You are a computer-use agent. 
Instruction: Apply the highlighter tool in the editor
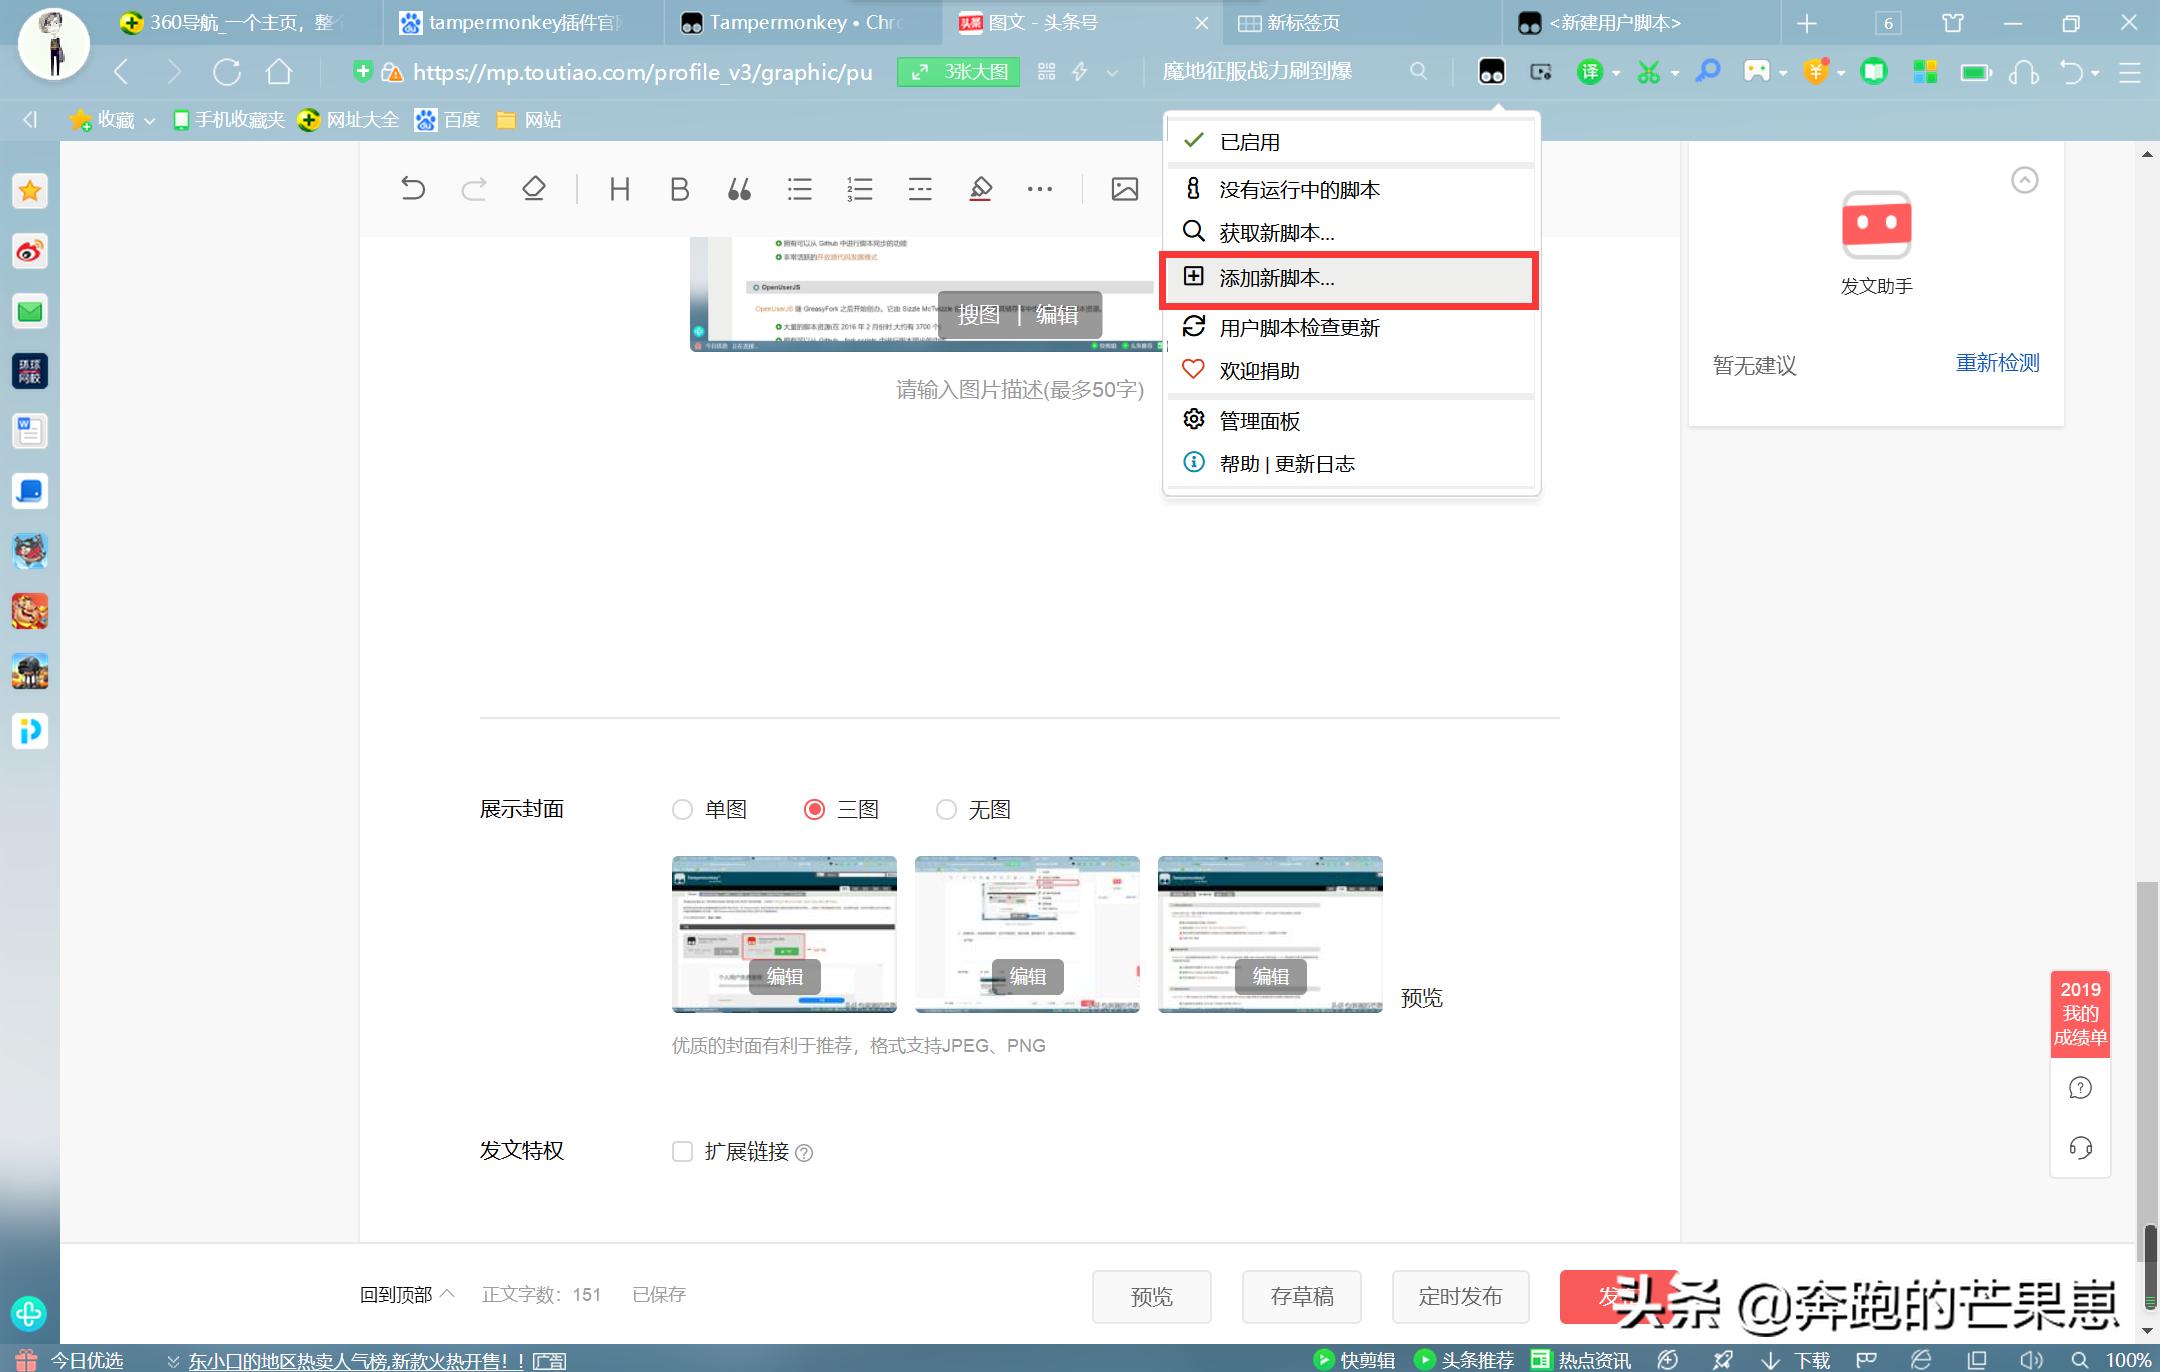pos(980,188)
